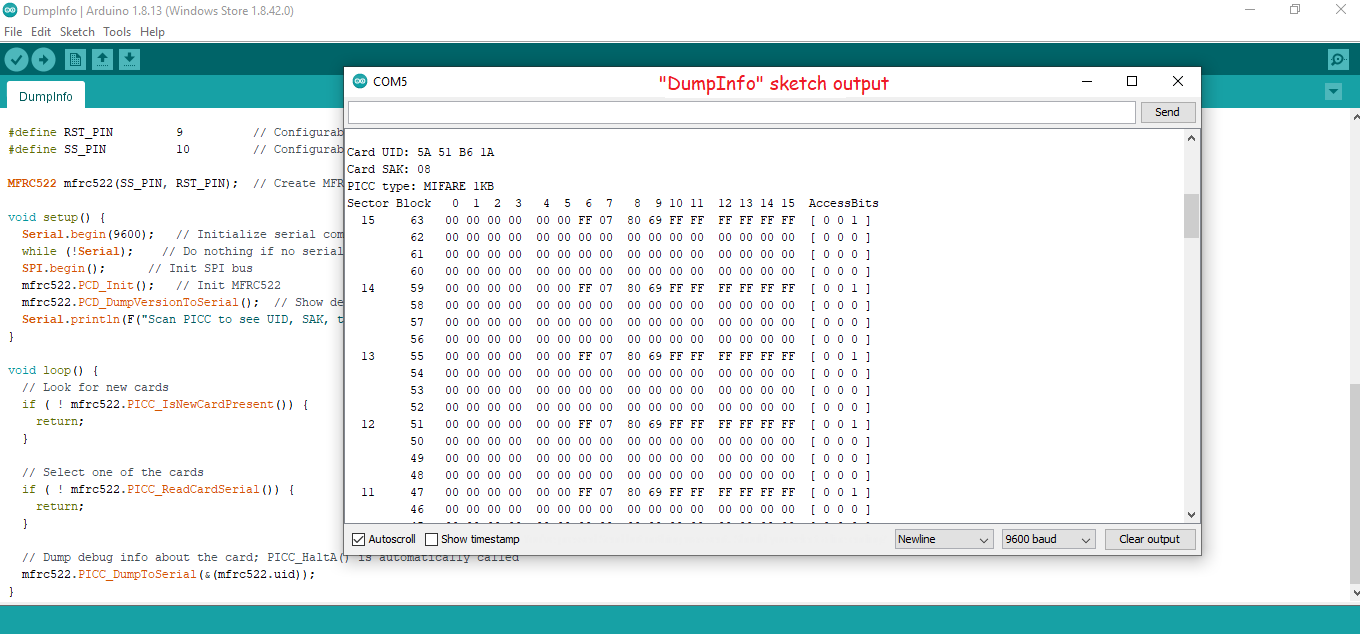Open the Tools menu

tap(117, 32)
